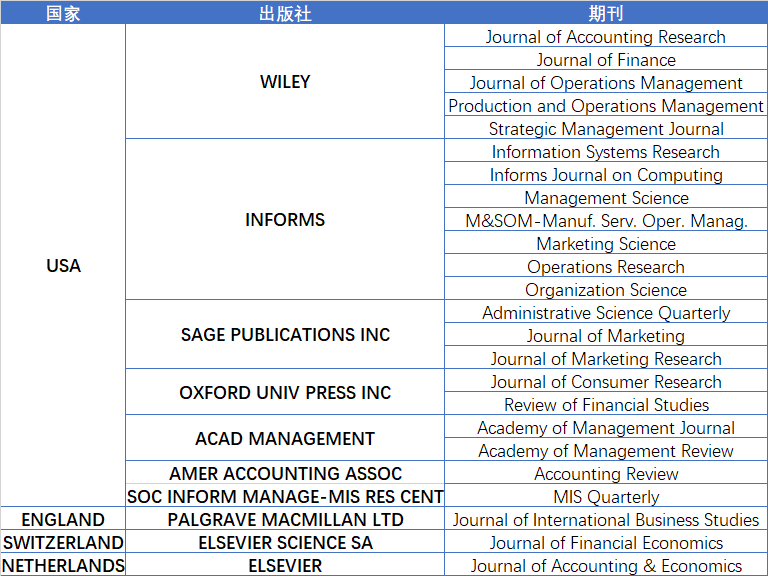Click the Journal of Marketing cell
This screenshot has width=768, height=576.
(606, 336)
